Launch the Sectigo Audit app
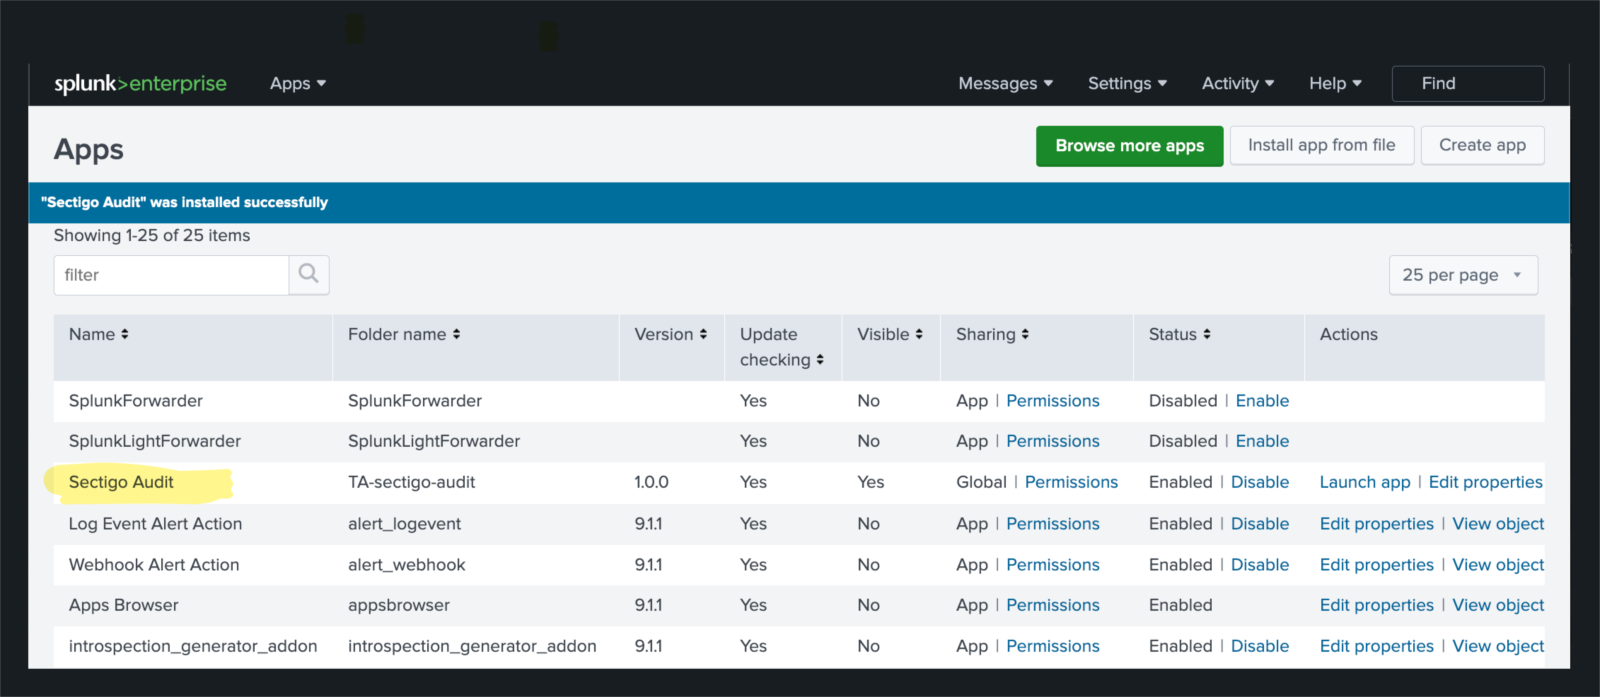The width and height of the screenshot is (1600, 697). pos(1364,482)
